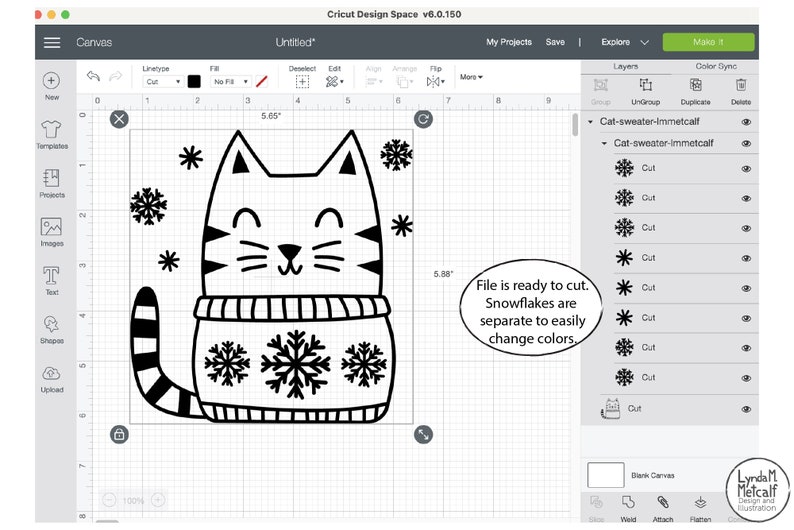Click the Undo arrow
Image resolution: width=794 pixels, height=530 pixels.
pyautogui.click(x=93, y=76)
